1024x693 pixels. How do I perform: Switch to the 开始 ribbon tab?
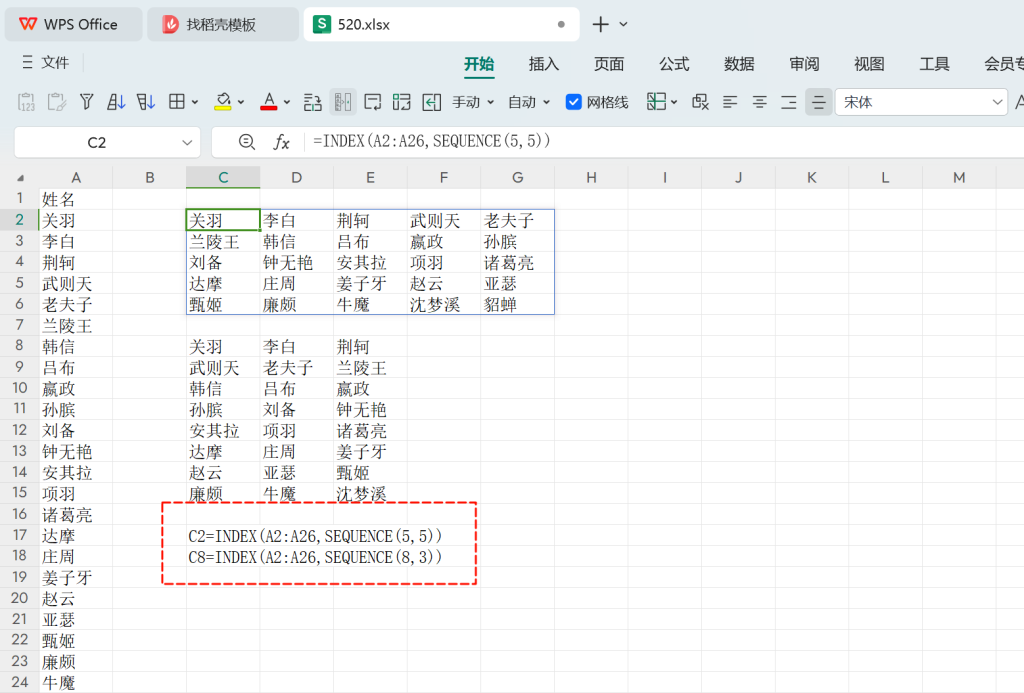pos(479,63)
